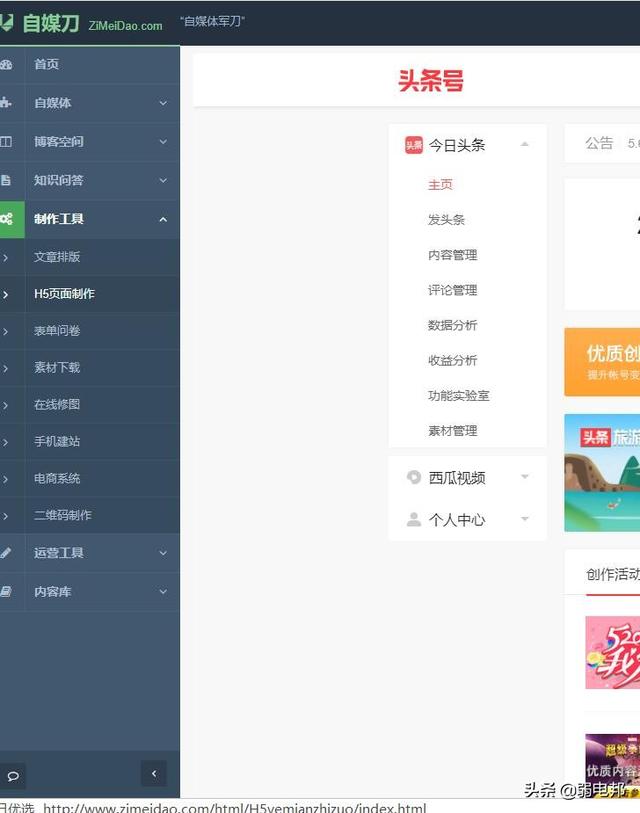The height and width of the screenshot is (813, 640).
Task: Click the 头条号 header title
Action: [x=430, y=81]
